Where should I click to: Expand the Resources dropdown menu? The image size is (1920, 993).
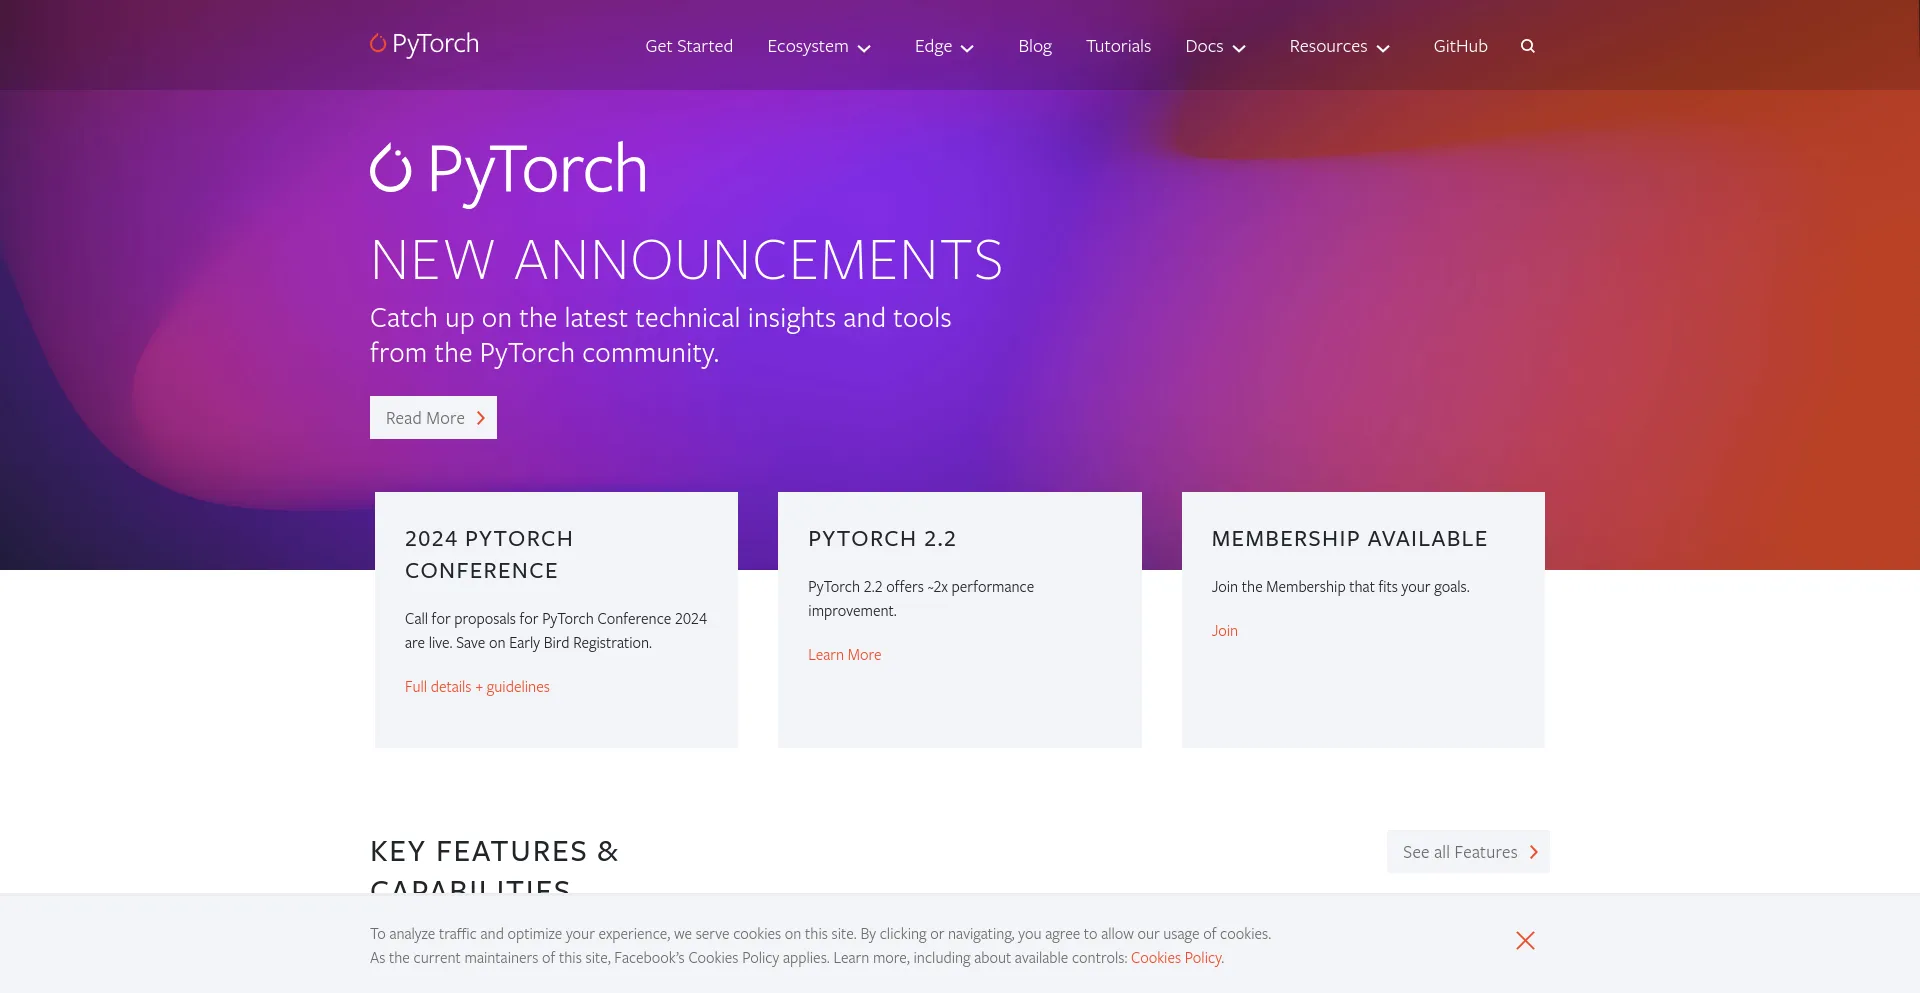[x=1339, y=46]
